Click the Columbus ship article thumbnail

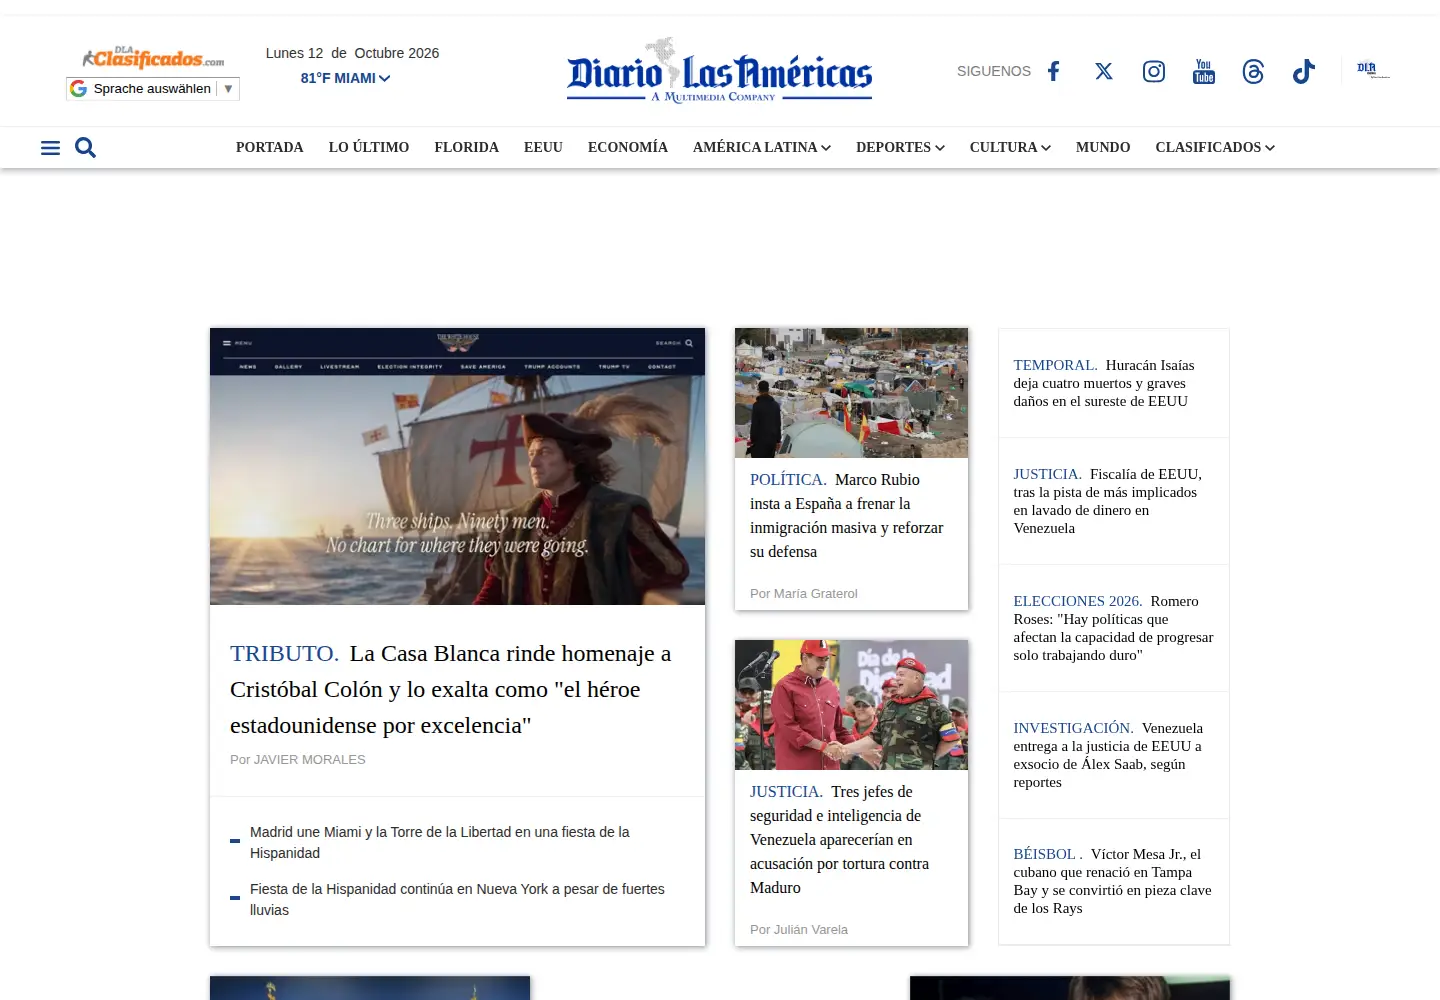click(x=457, y=466)
